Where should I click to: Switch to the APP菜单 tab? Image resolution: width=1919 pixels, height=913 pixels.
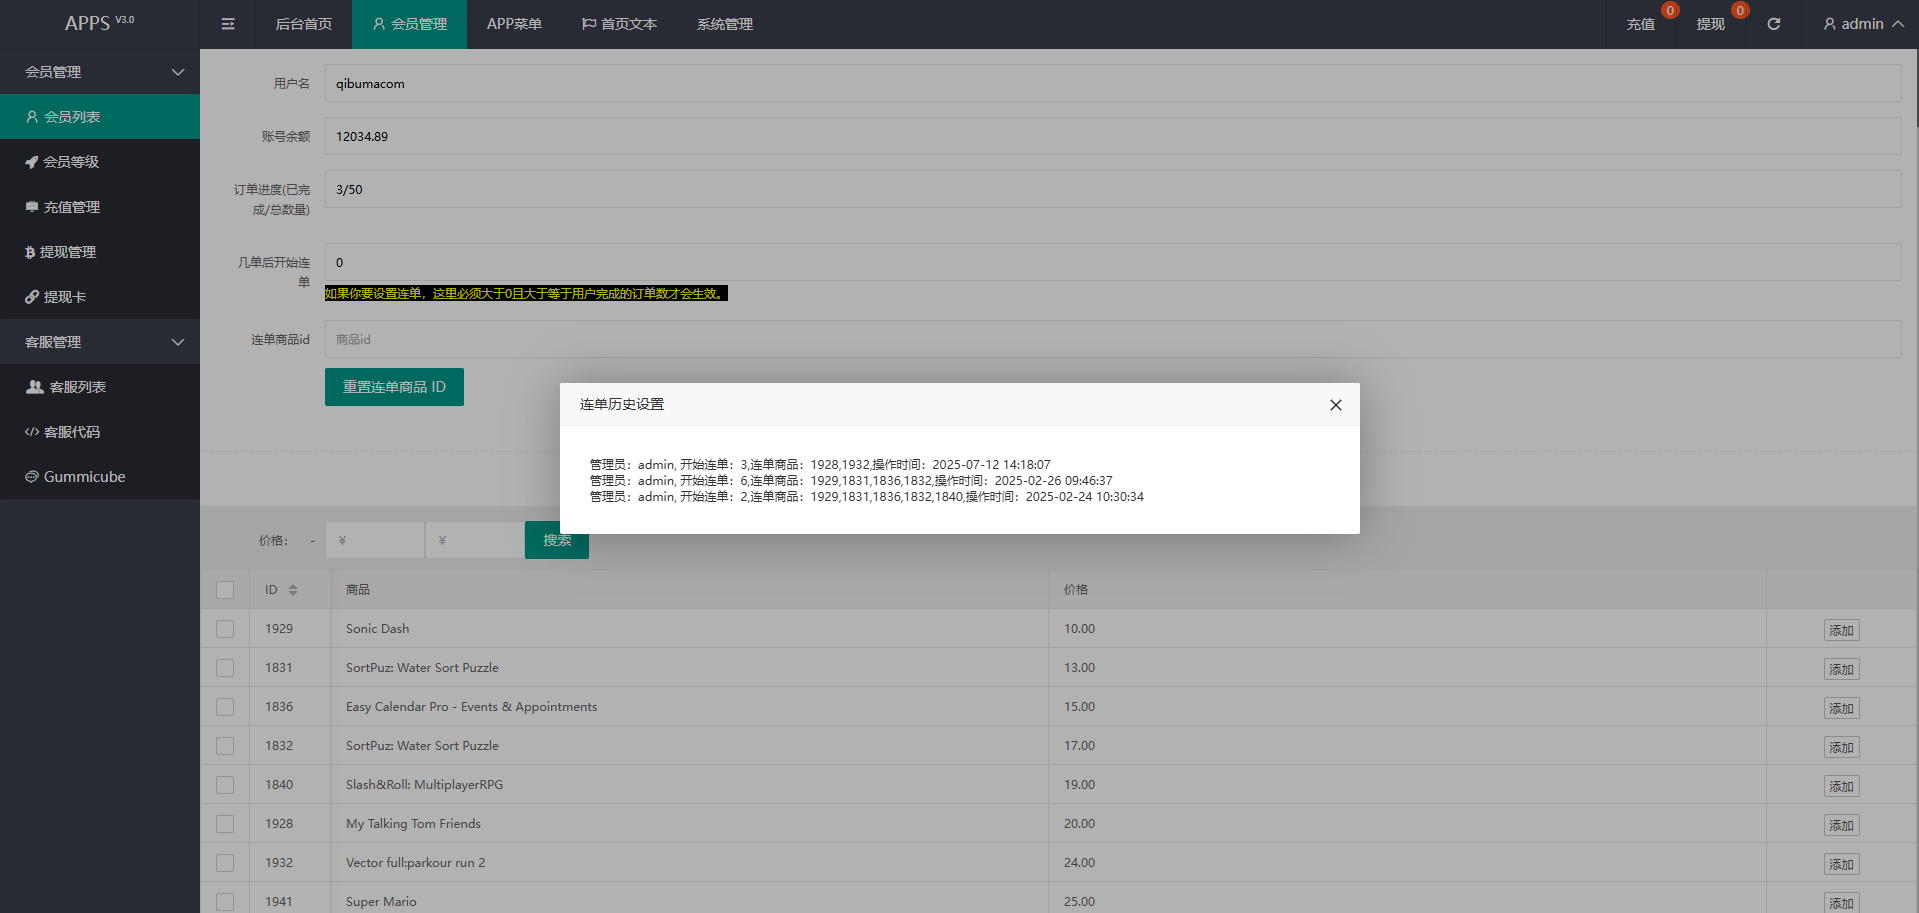[514, 24]
